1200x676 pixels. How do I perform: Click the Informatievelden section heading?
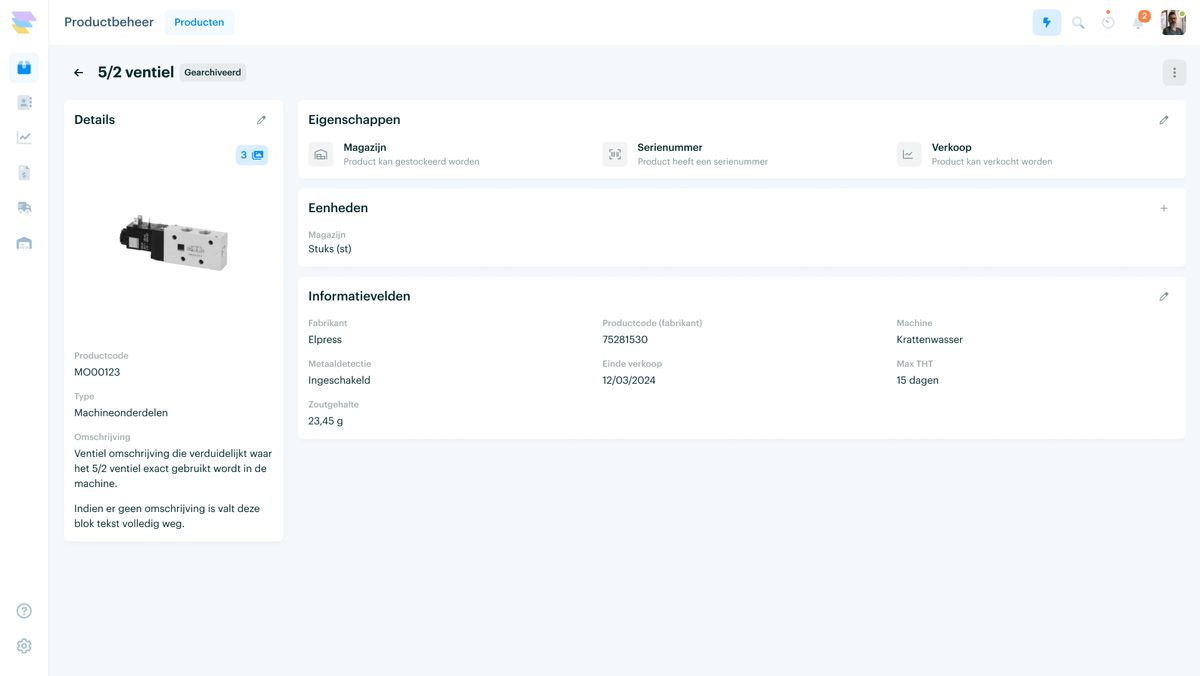(359, 297)
